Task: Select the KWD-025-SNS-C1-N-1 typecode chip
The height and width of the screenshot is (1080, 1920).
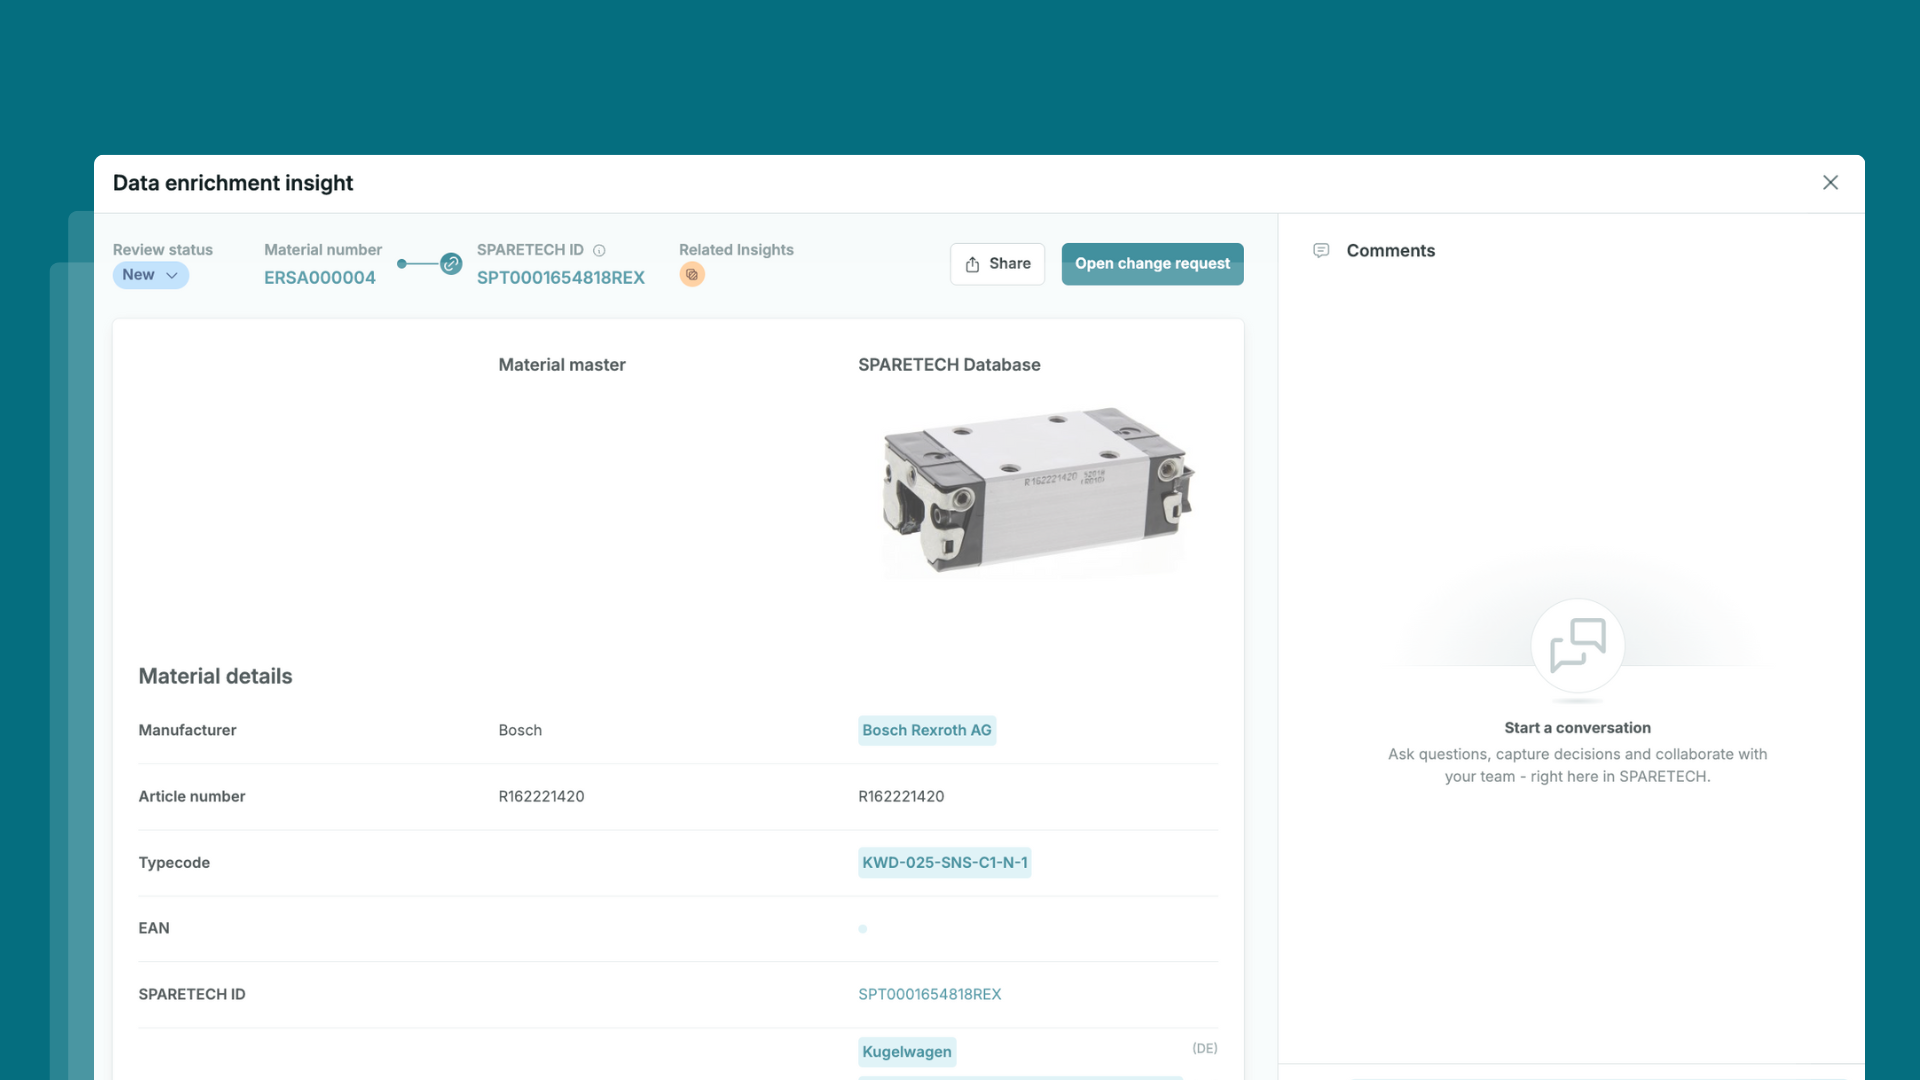Action: pos(944,862)
